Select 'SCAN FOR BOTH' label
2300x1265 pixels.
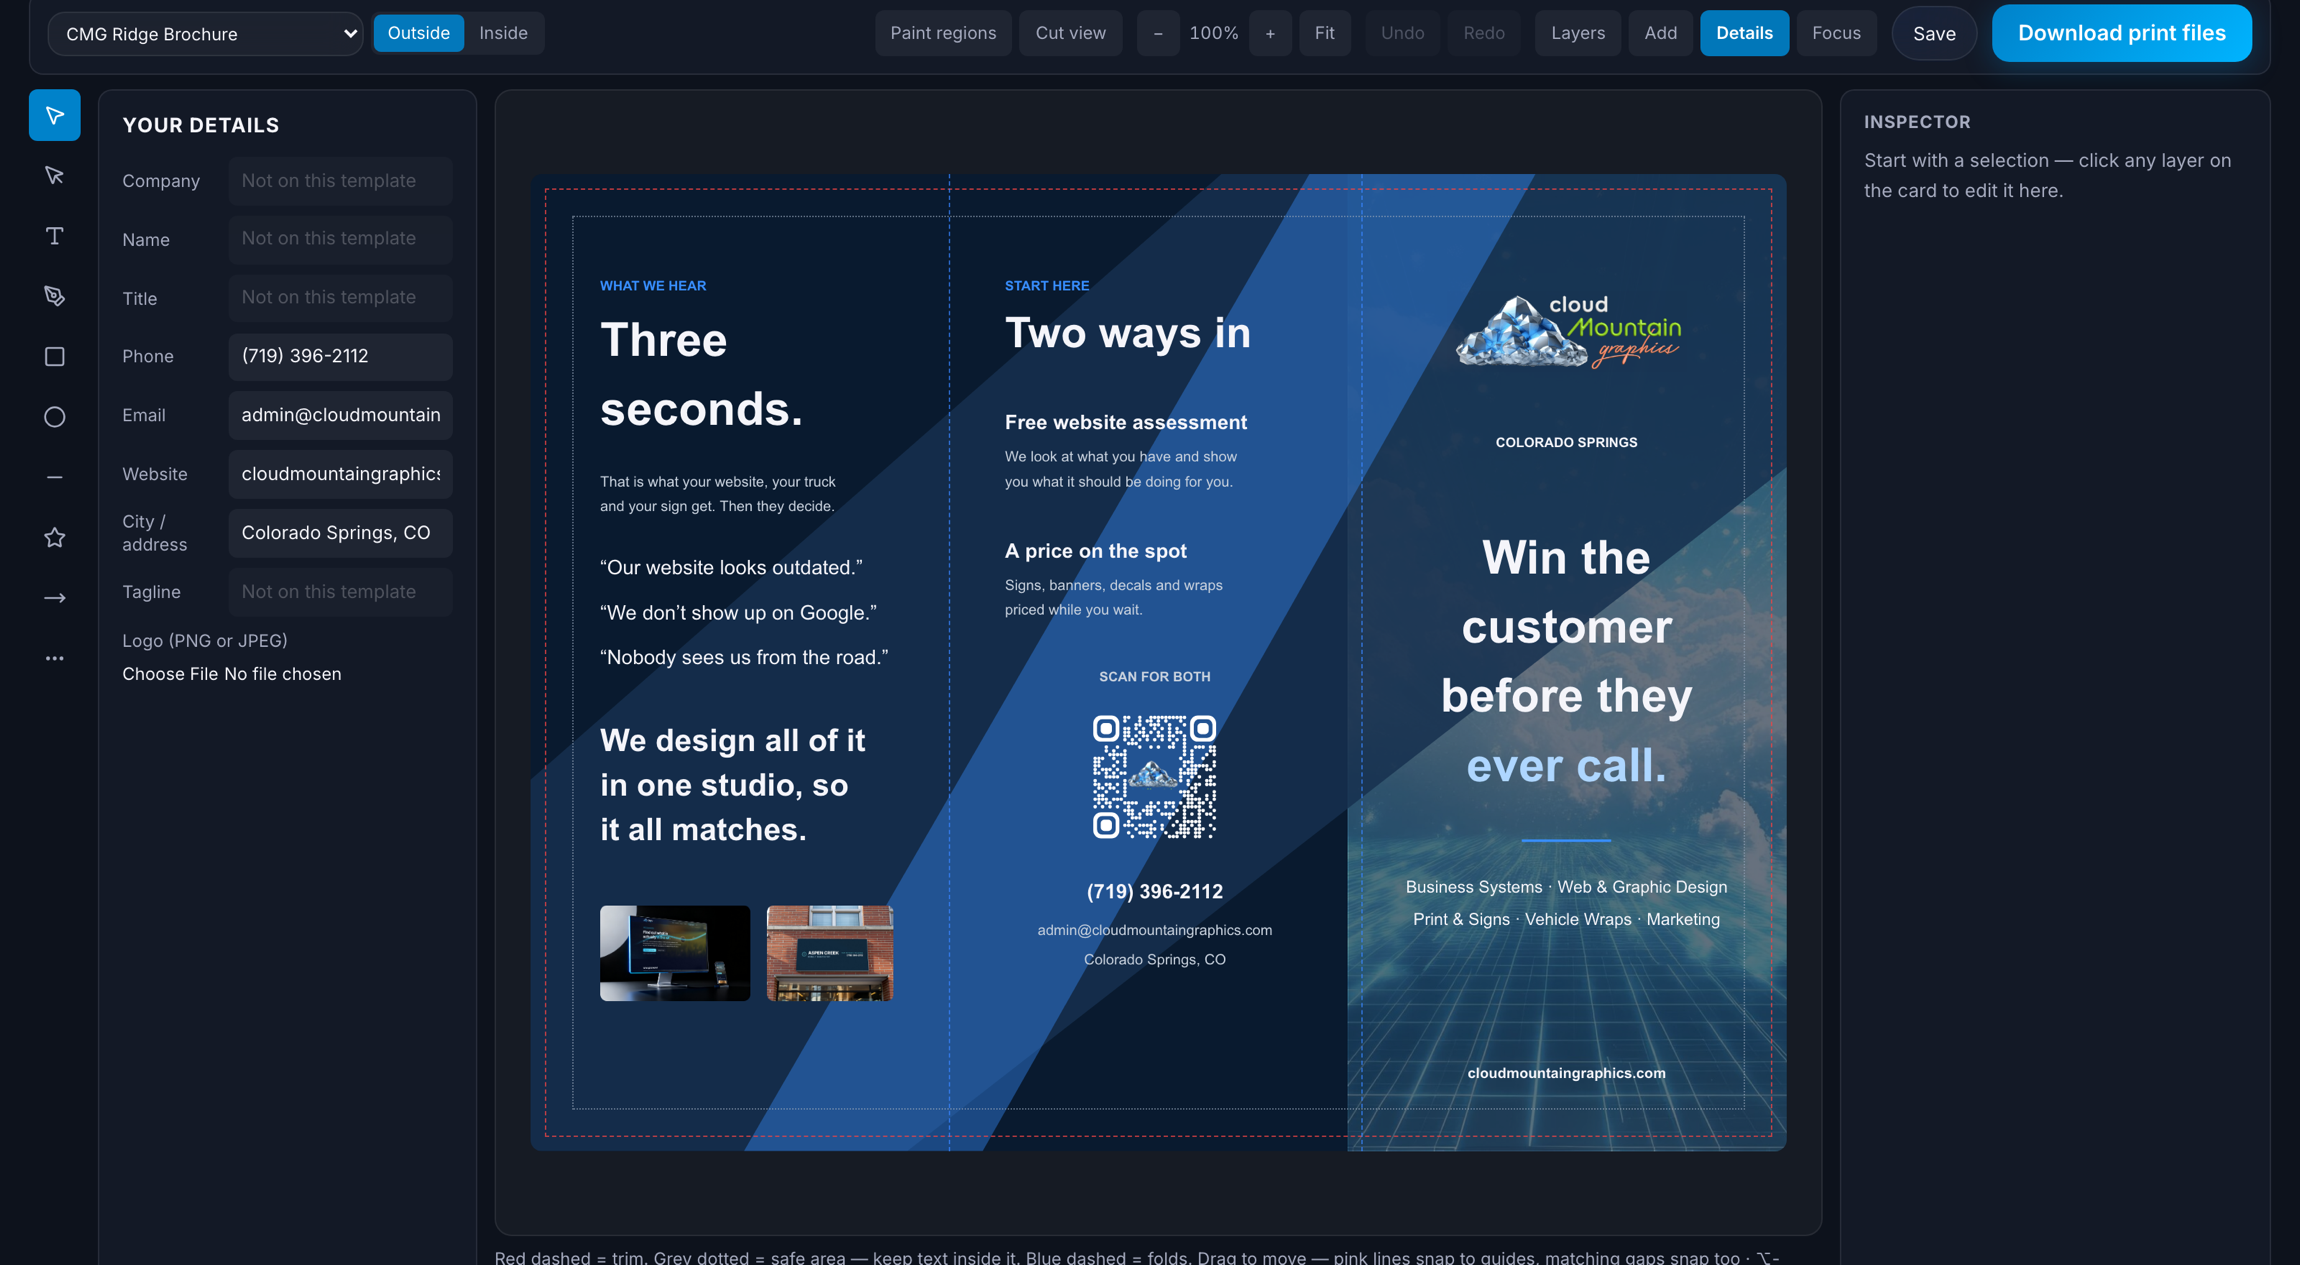click(x=1154, y=677)
